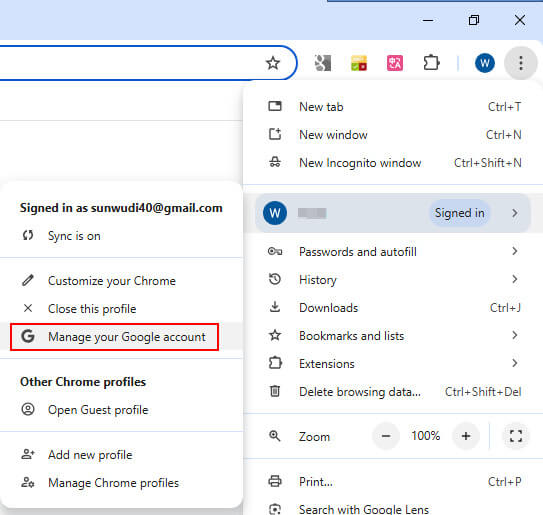543x515 pixels.
Task: Click the printer icon
Action: [275, 481]
